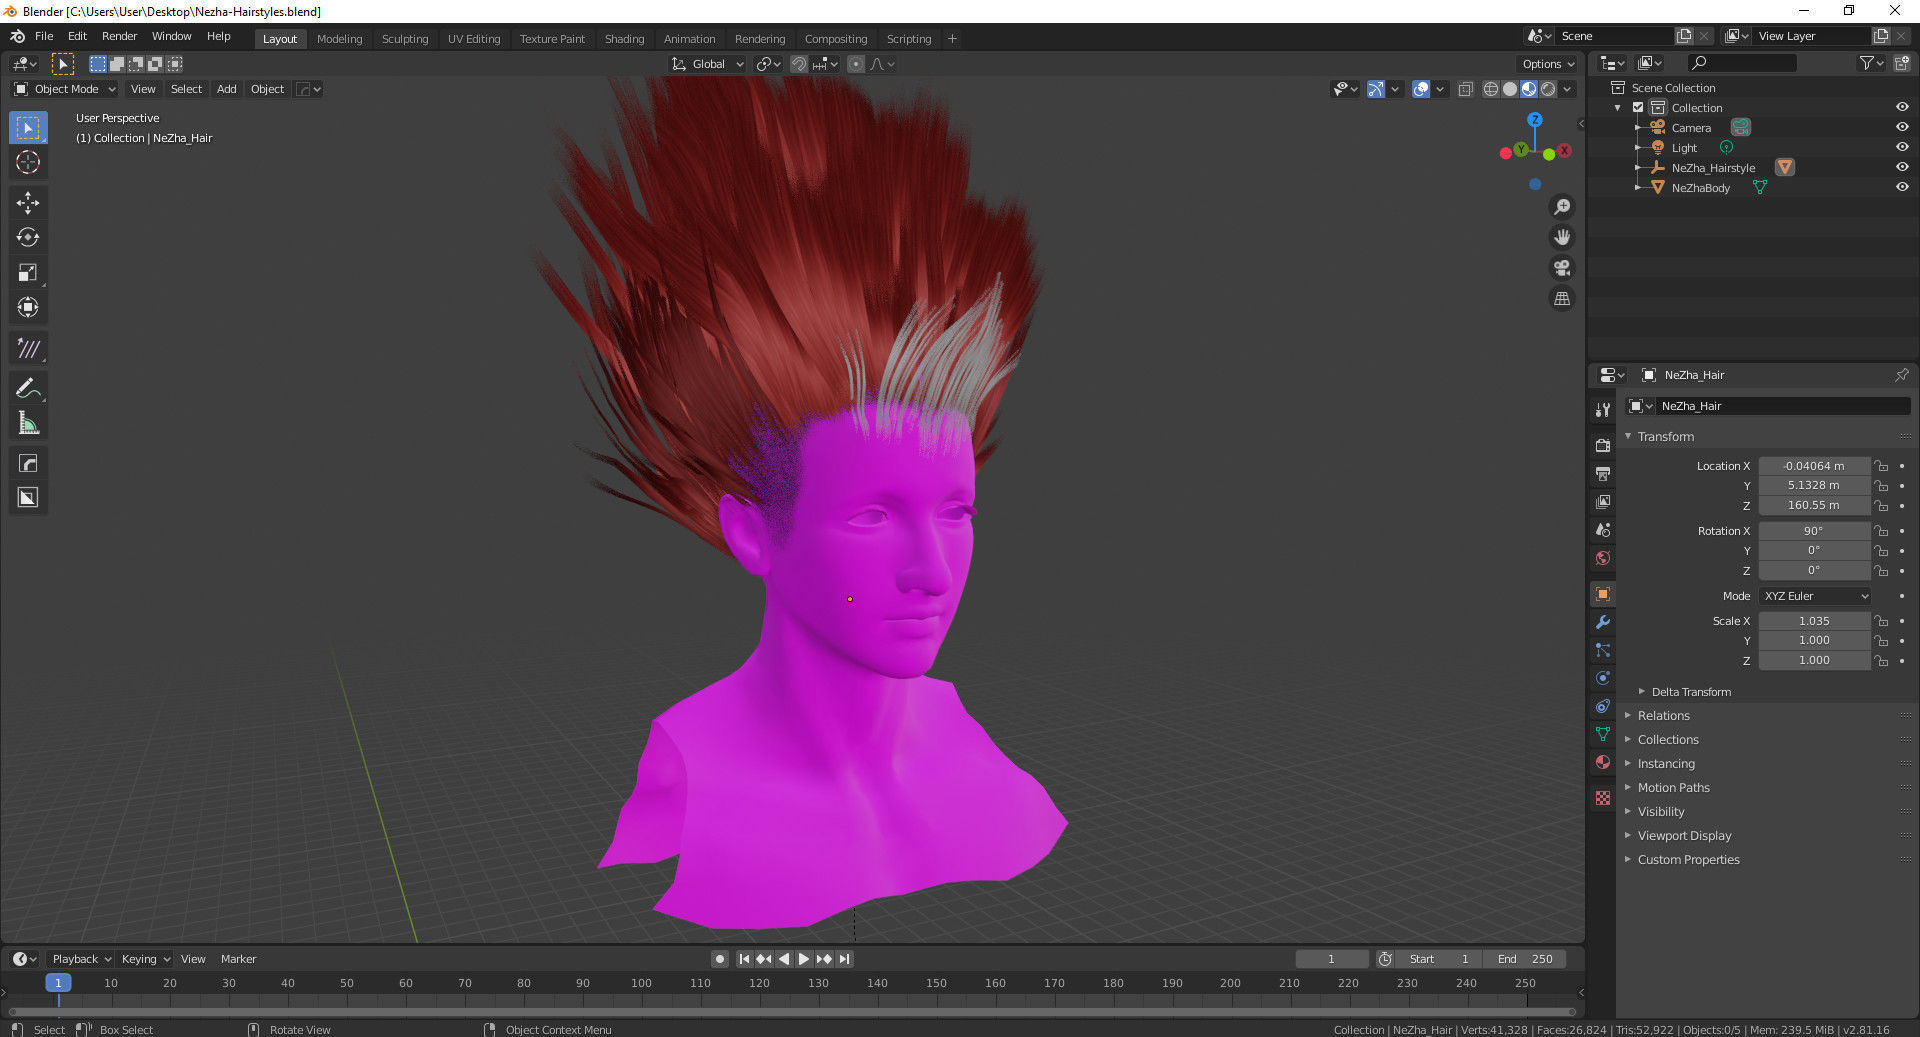The image size is (1920, 1037).
Task: Select the Transform tool
Action: click(x=28, y=308)
